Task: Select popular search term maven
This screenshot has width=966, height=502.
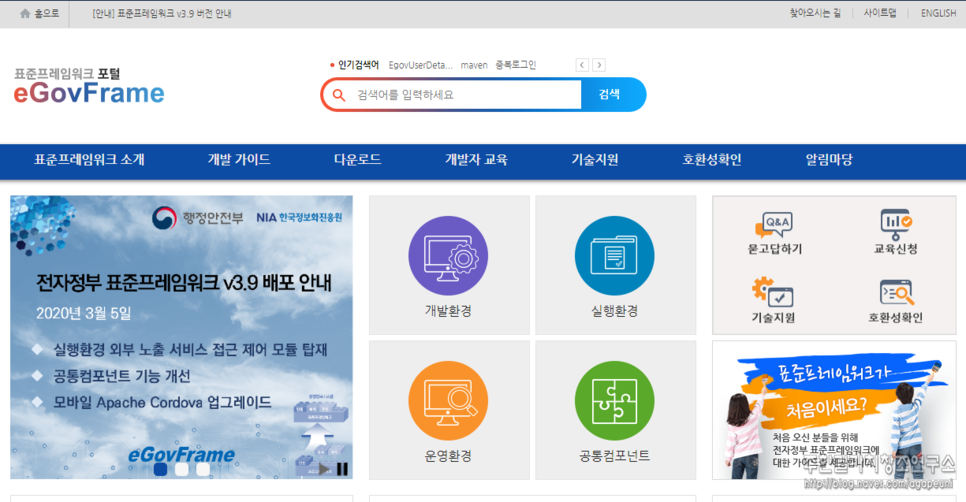Action: point(474,65)
